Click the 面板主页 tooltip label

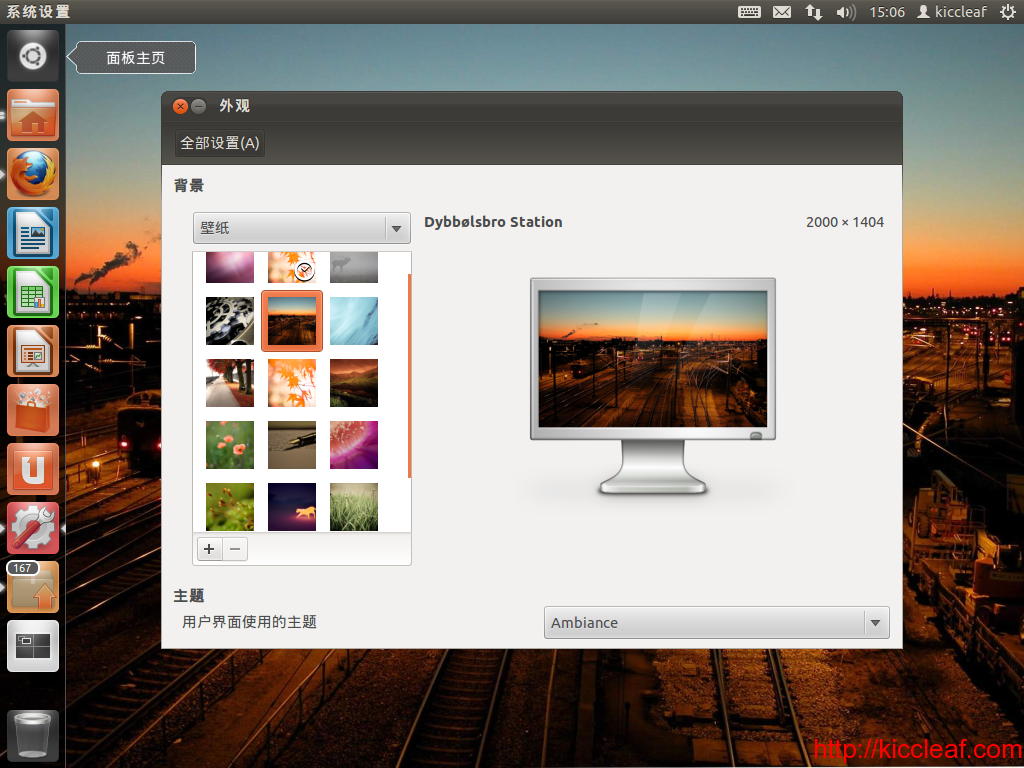[136, 57]
